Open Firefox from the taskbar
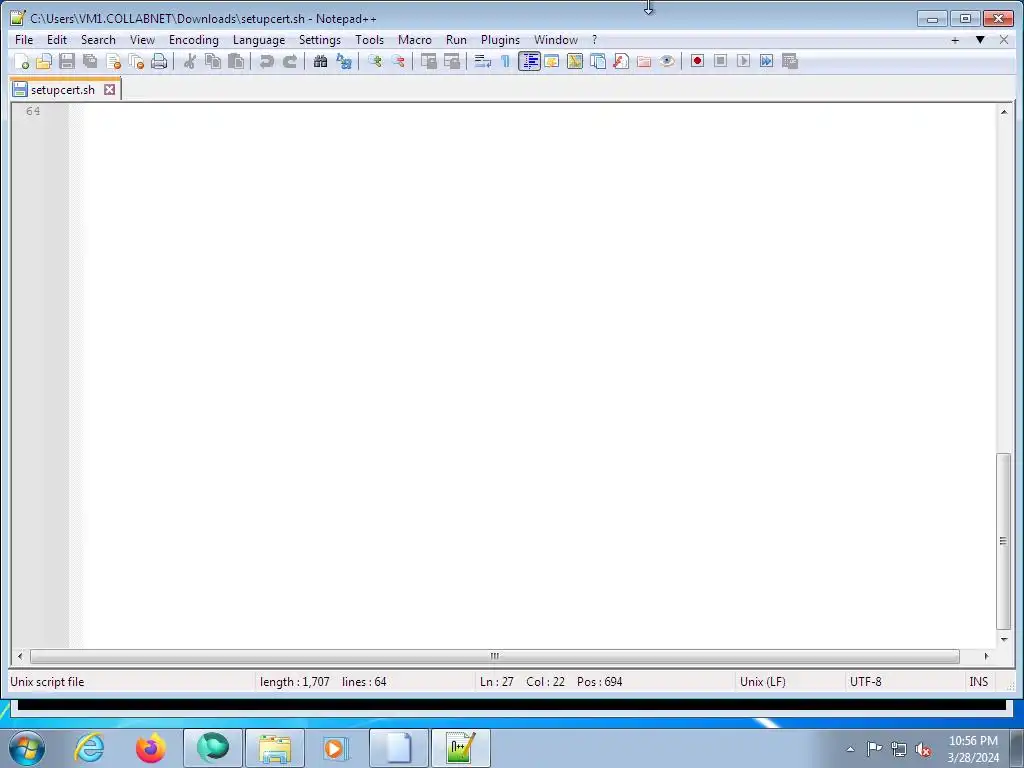1024x768 pixels. pos(151,748)
